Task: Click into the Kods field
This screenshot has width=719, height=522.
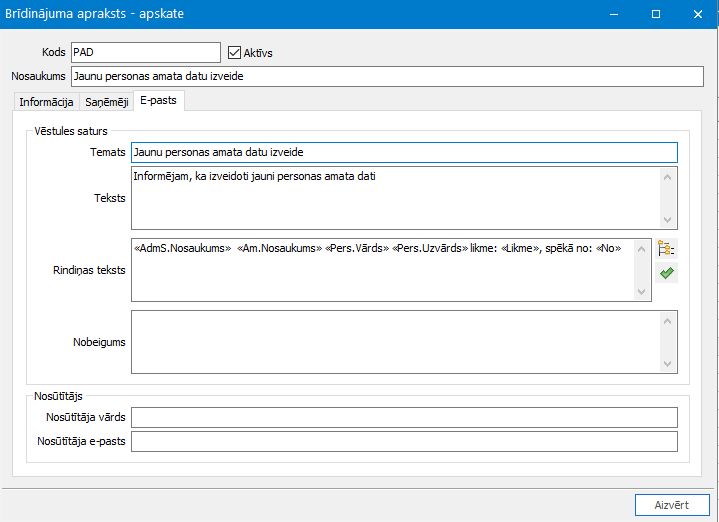Action: coord(146,52)
